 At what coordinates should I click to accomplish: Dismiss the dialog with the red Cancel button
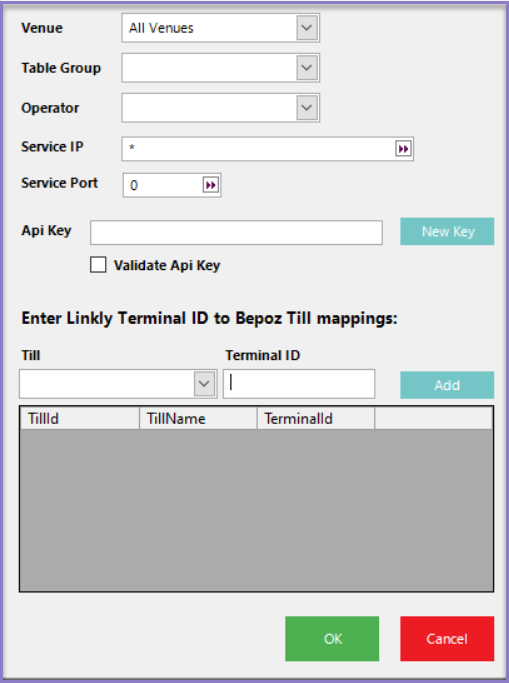tap(447, 639)
